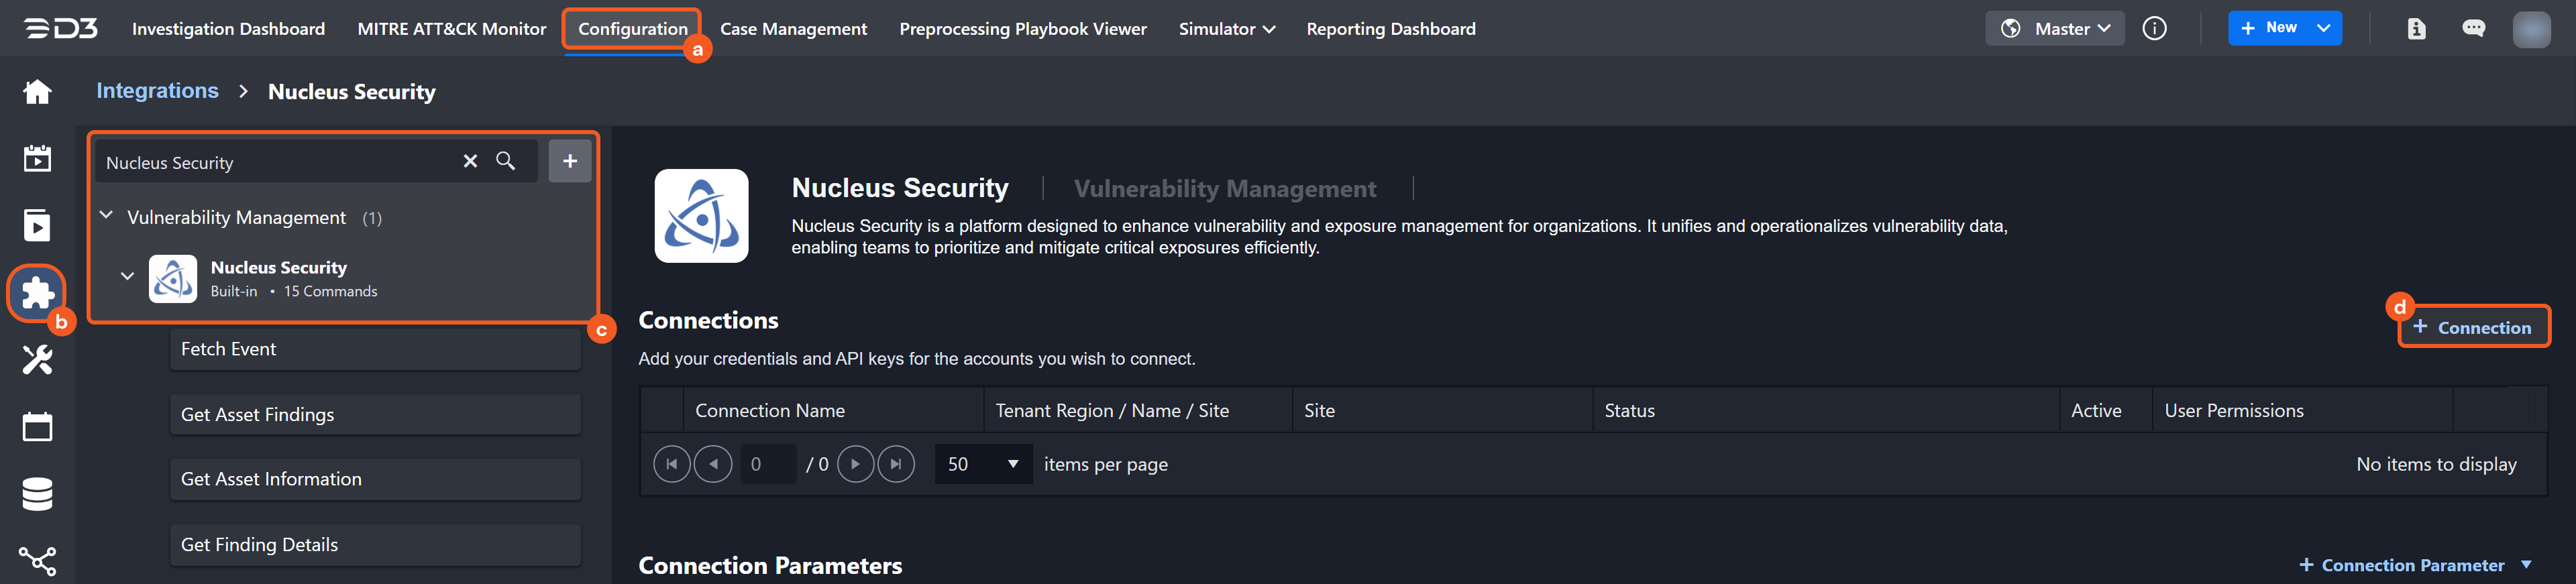Clear the Nucleus Security search text
Viewport: 2576px width, 584px height.
[470, 161]
